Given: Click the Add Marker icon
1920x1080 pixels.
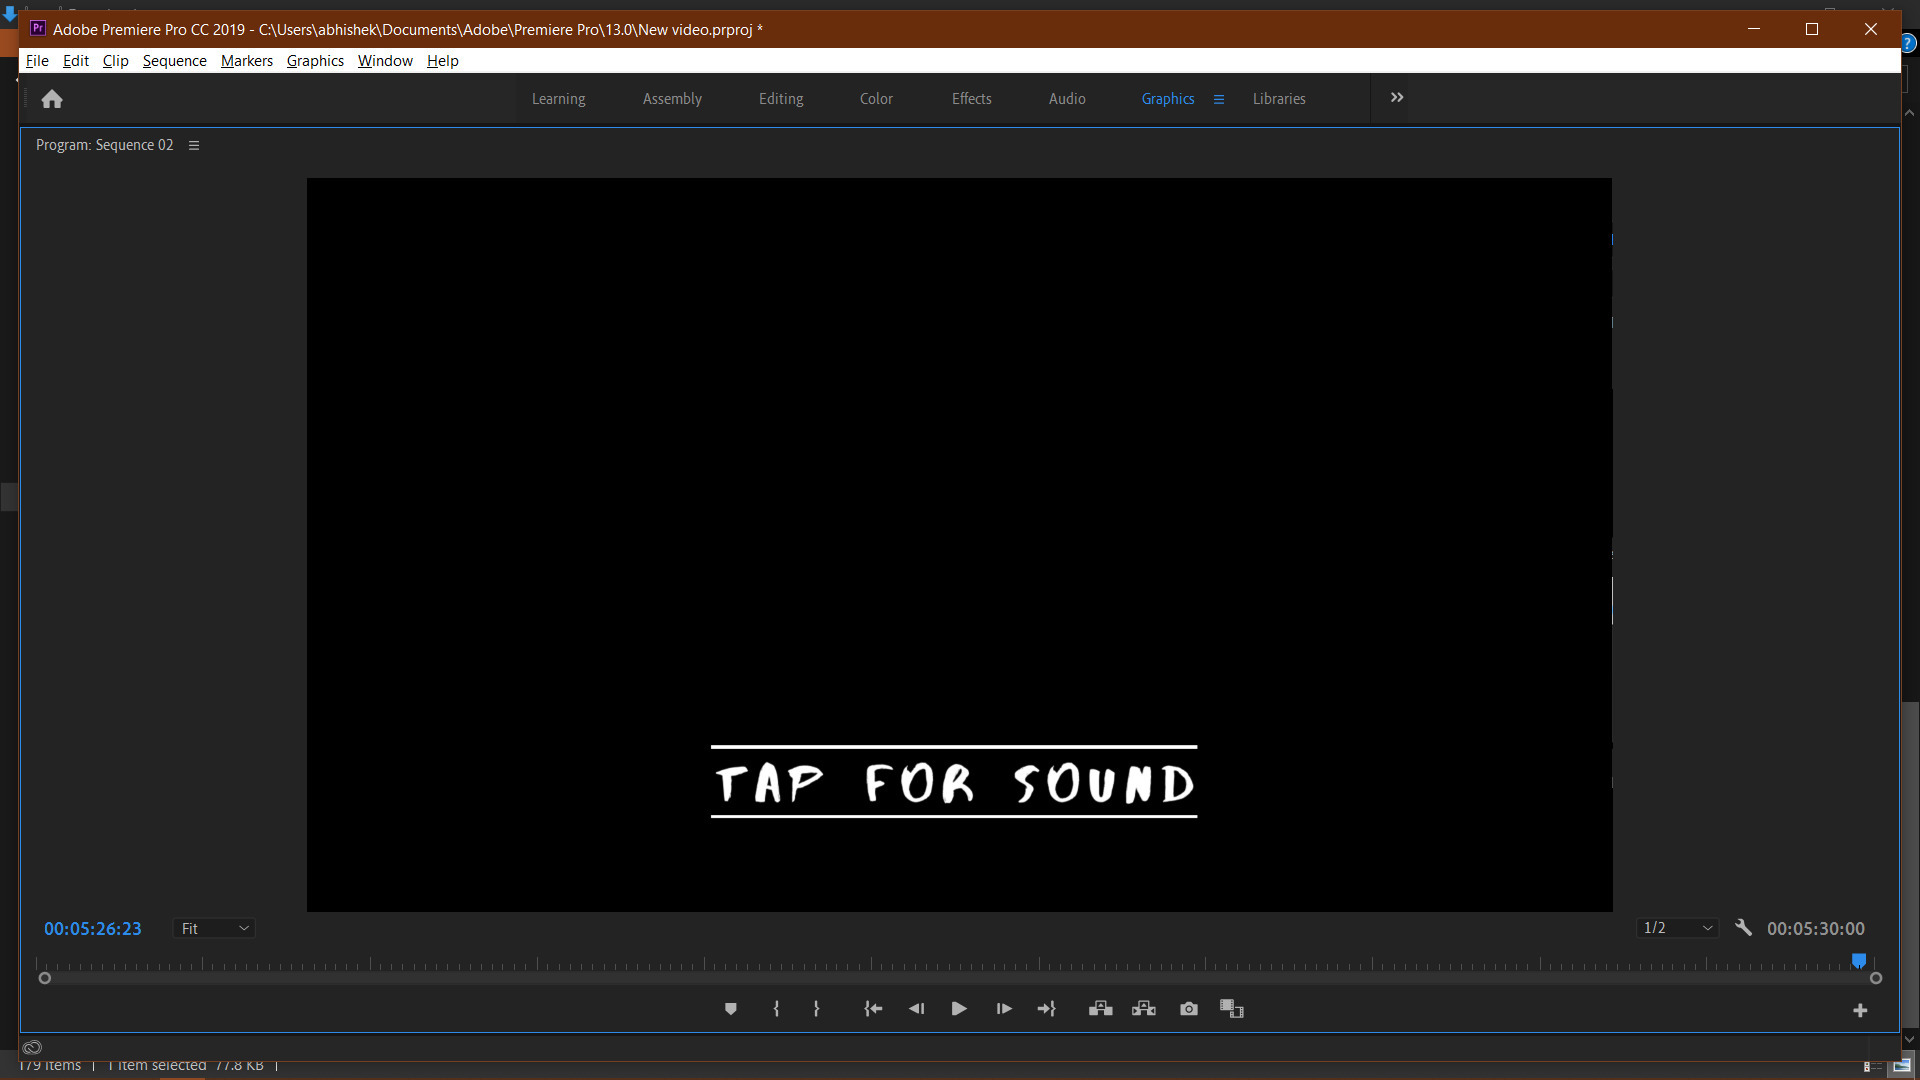Looking at the screenshot, I should pos(731,1009).
